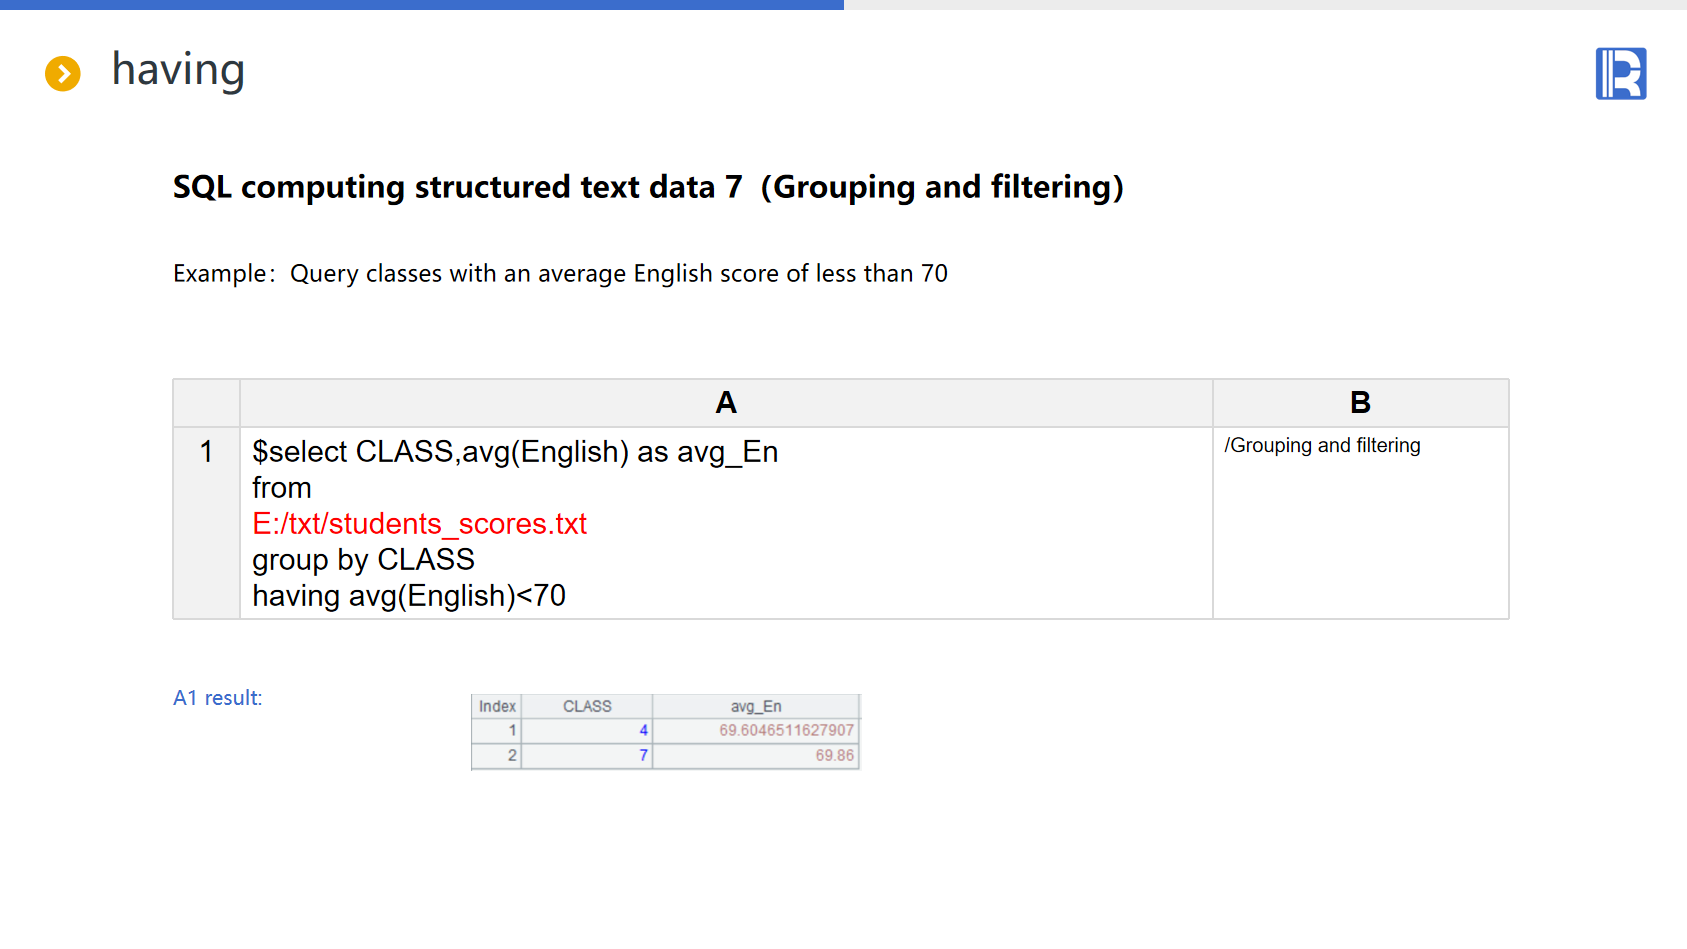1687x949 pixels.
Task: Select the 69.6046511627907 result cell
Action: (x=786, y=731)
